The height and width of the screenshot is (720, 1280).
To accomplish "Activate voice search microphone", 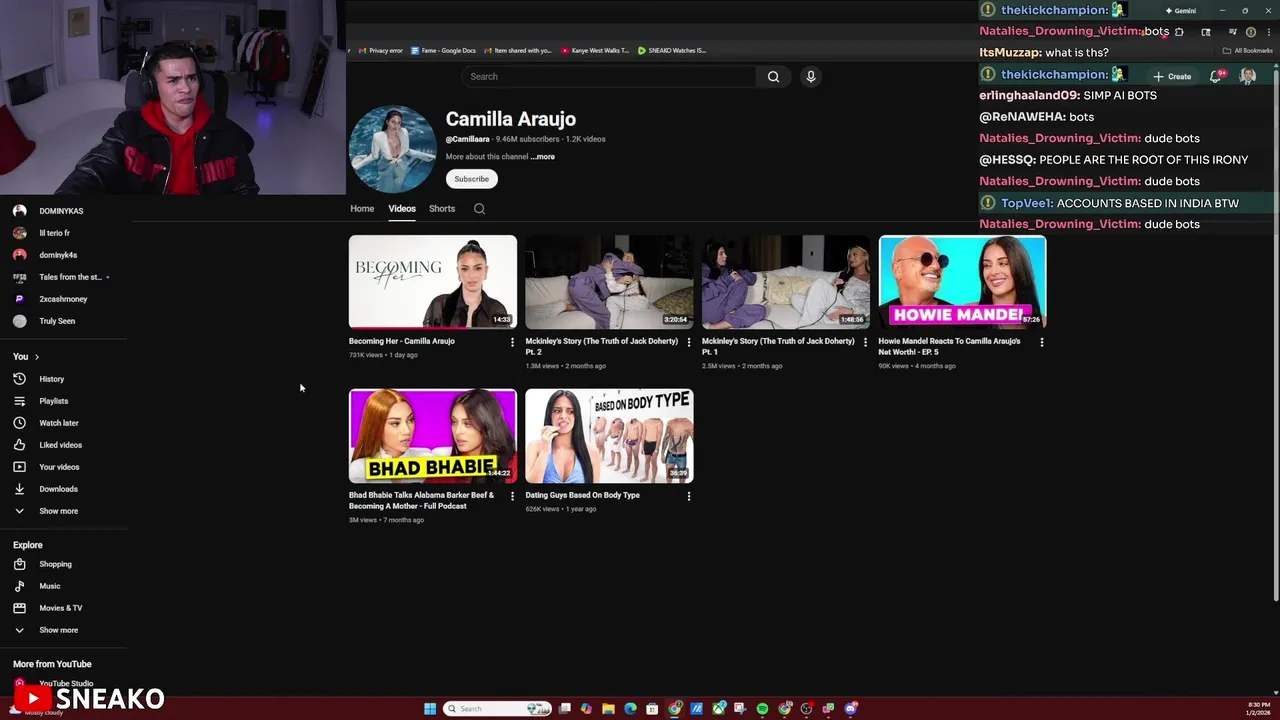I will coord(811,76).
